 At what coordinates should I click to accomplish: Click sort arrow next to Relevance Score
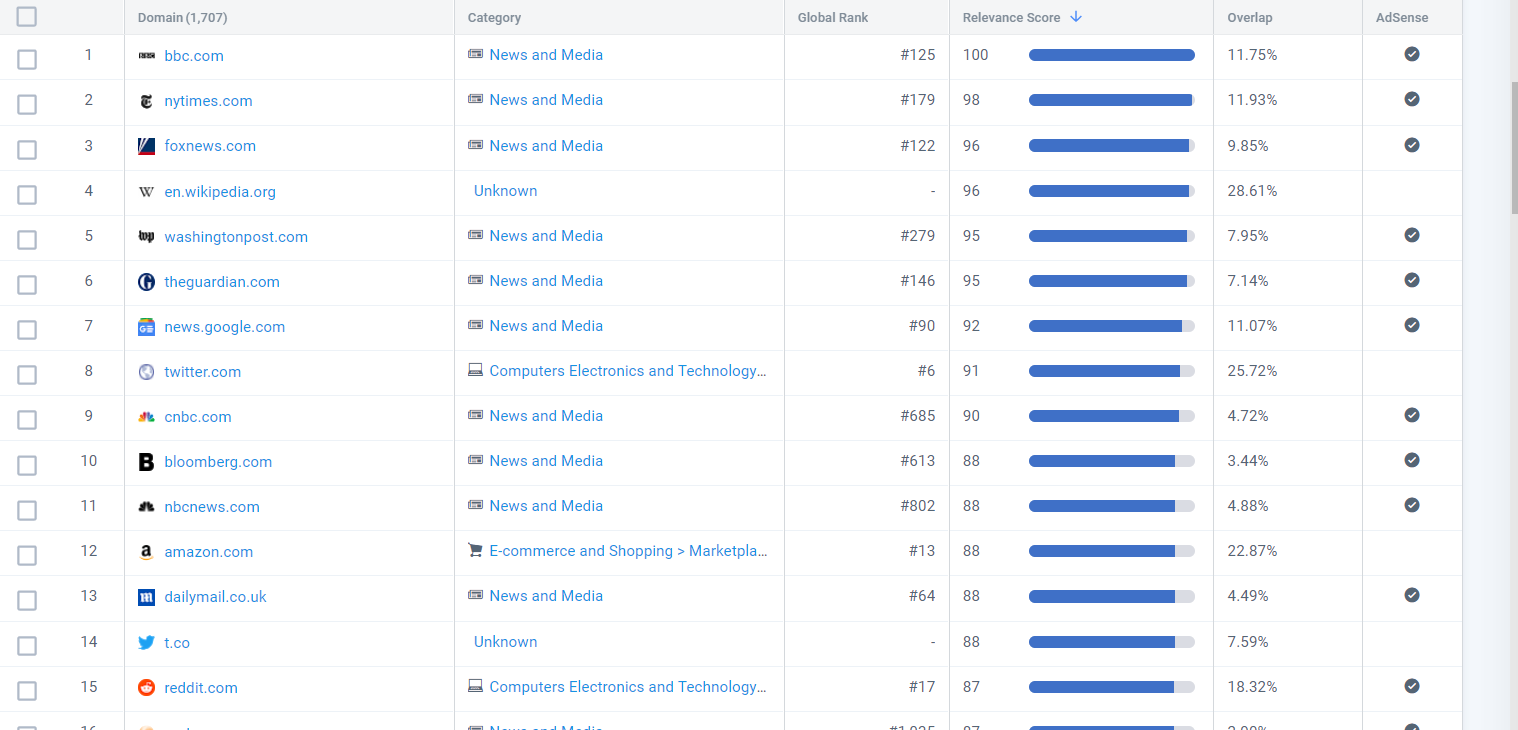(x=1076, y=17)
